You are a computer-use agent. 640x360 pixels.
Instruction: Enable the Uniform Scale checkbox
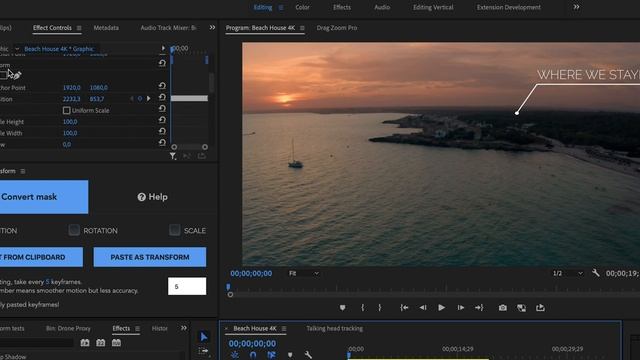click(x=67, y=111)
